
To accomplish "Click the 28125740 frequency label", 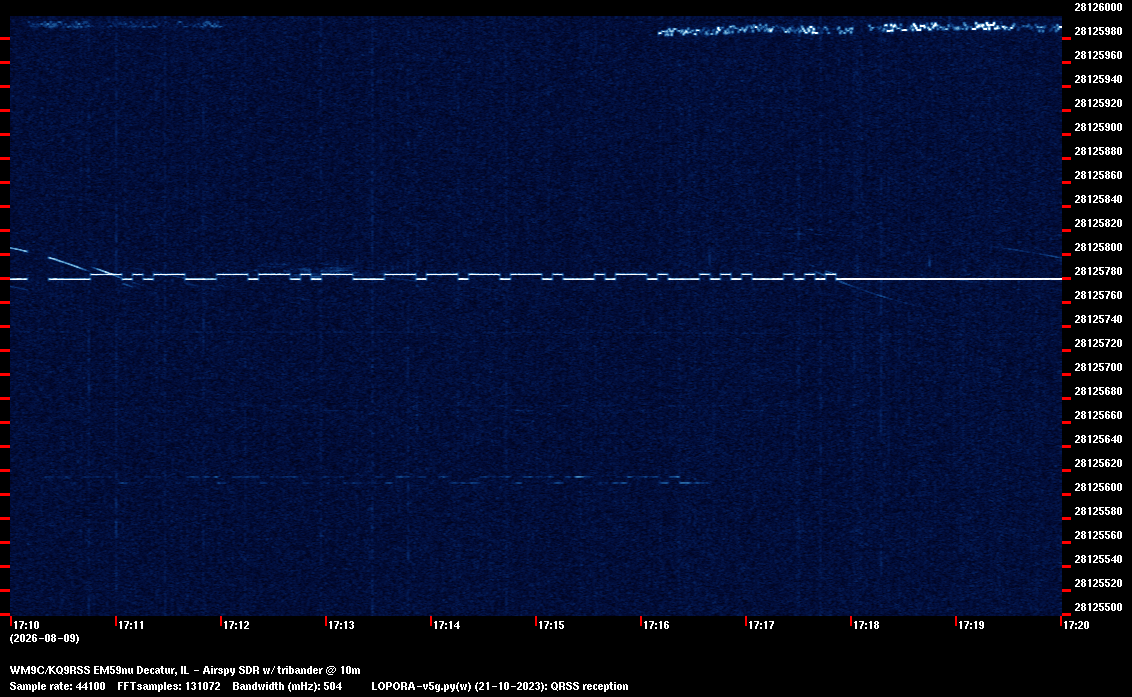I will click(x=1098, y=319).
